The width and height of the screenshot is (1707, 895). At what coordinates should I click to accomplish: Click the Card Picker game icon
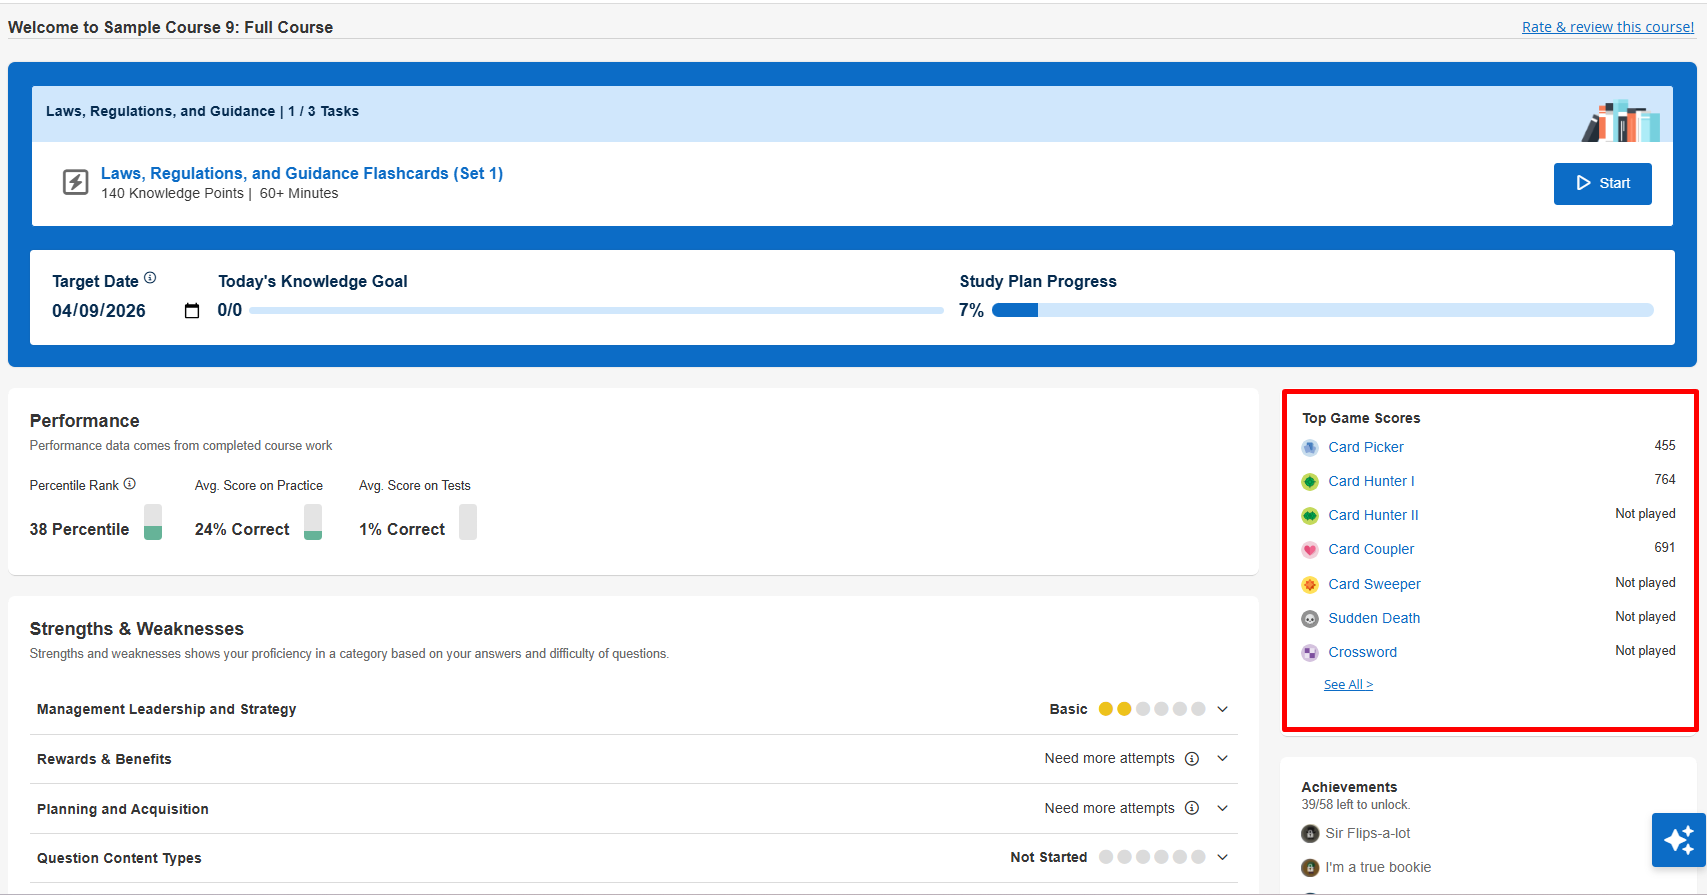coord(1310,448)
